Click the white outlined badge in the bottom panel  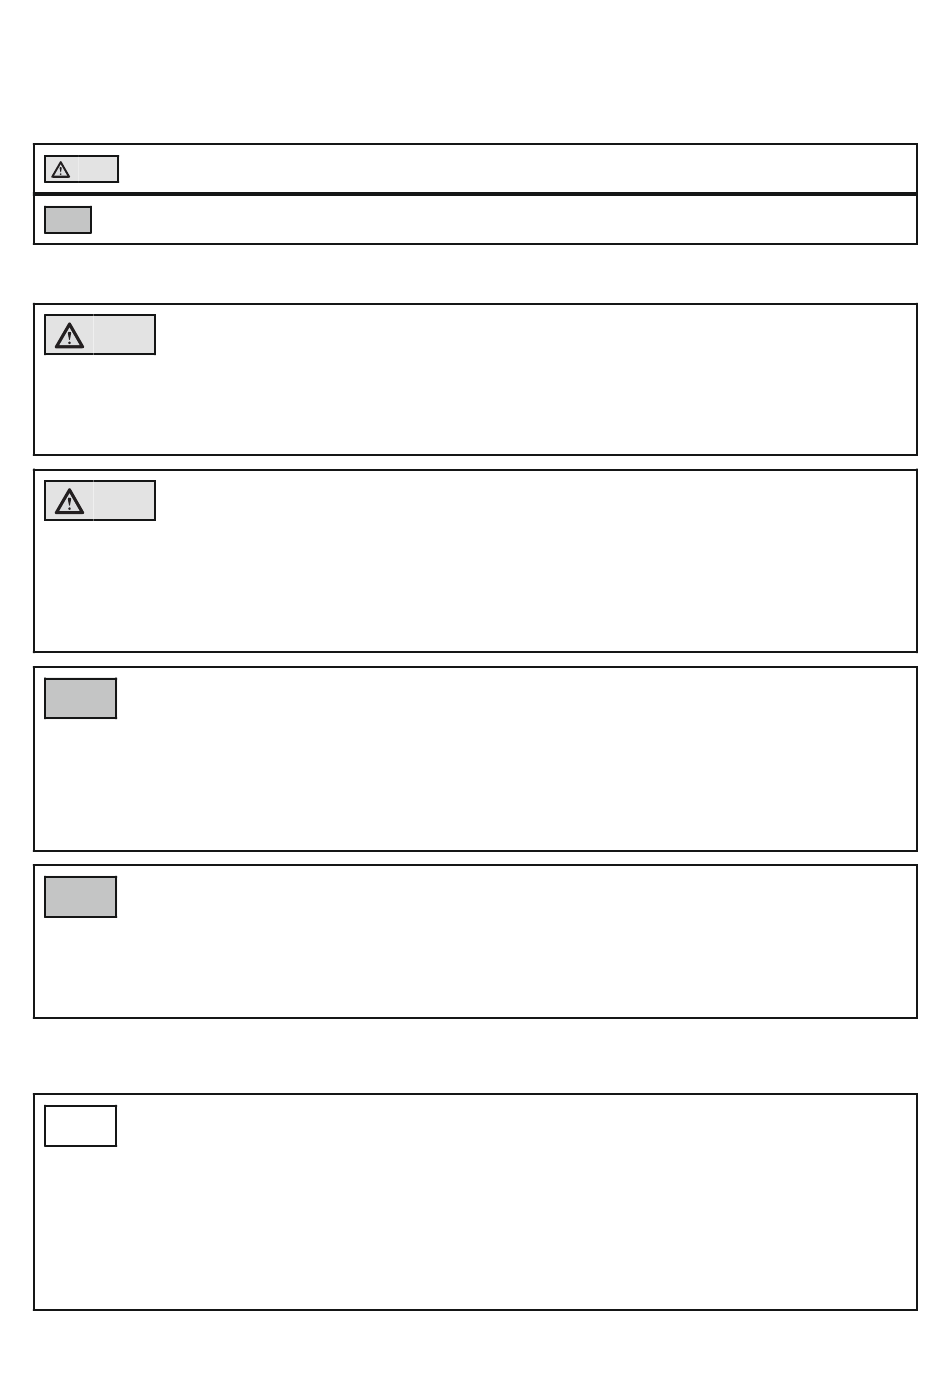point(80,1126)
